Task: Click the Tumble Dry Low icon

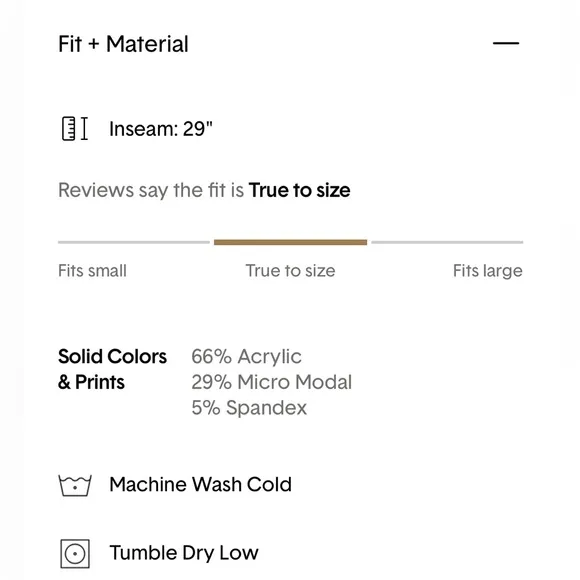Action: click(x=75, y=554)
